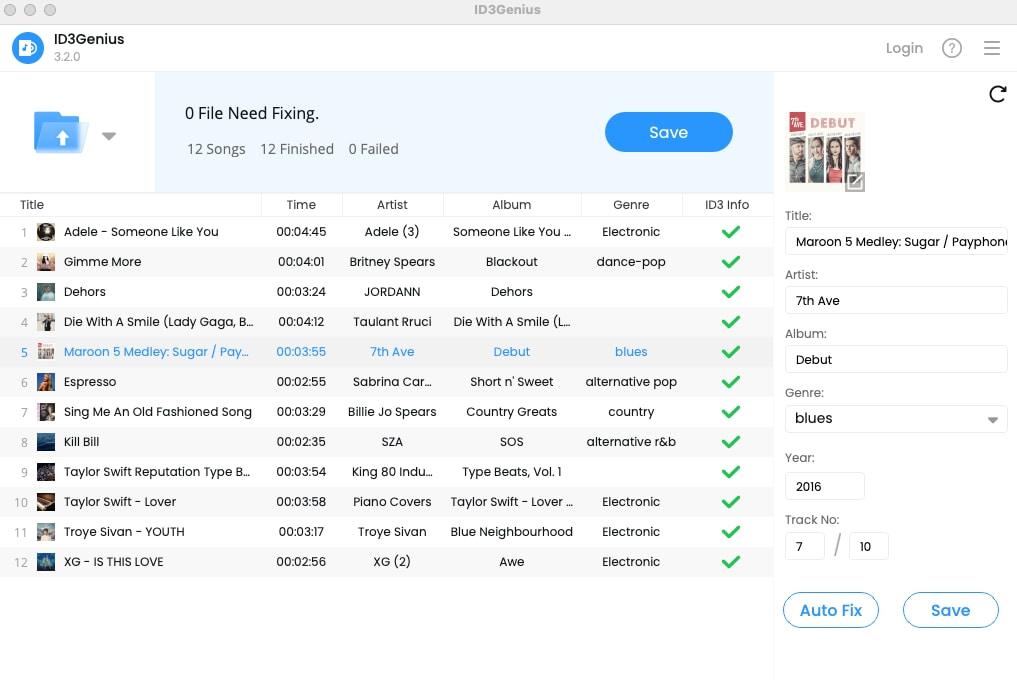The image size is (1017, 680).
Task: Click the 'Taulant Rruci' artist cell
Action: pos(392,322)
